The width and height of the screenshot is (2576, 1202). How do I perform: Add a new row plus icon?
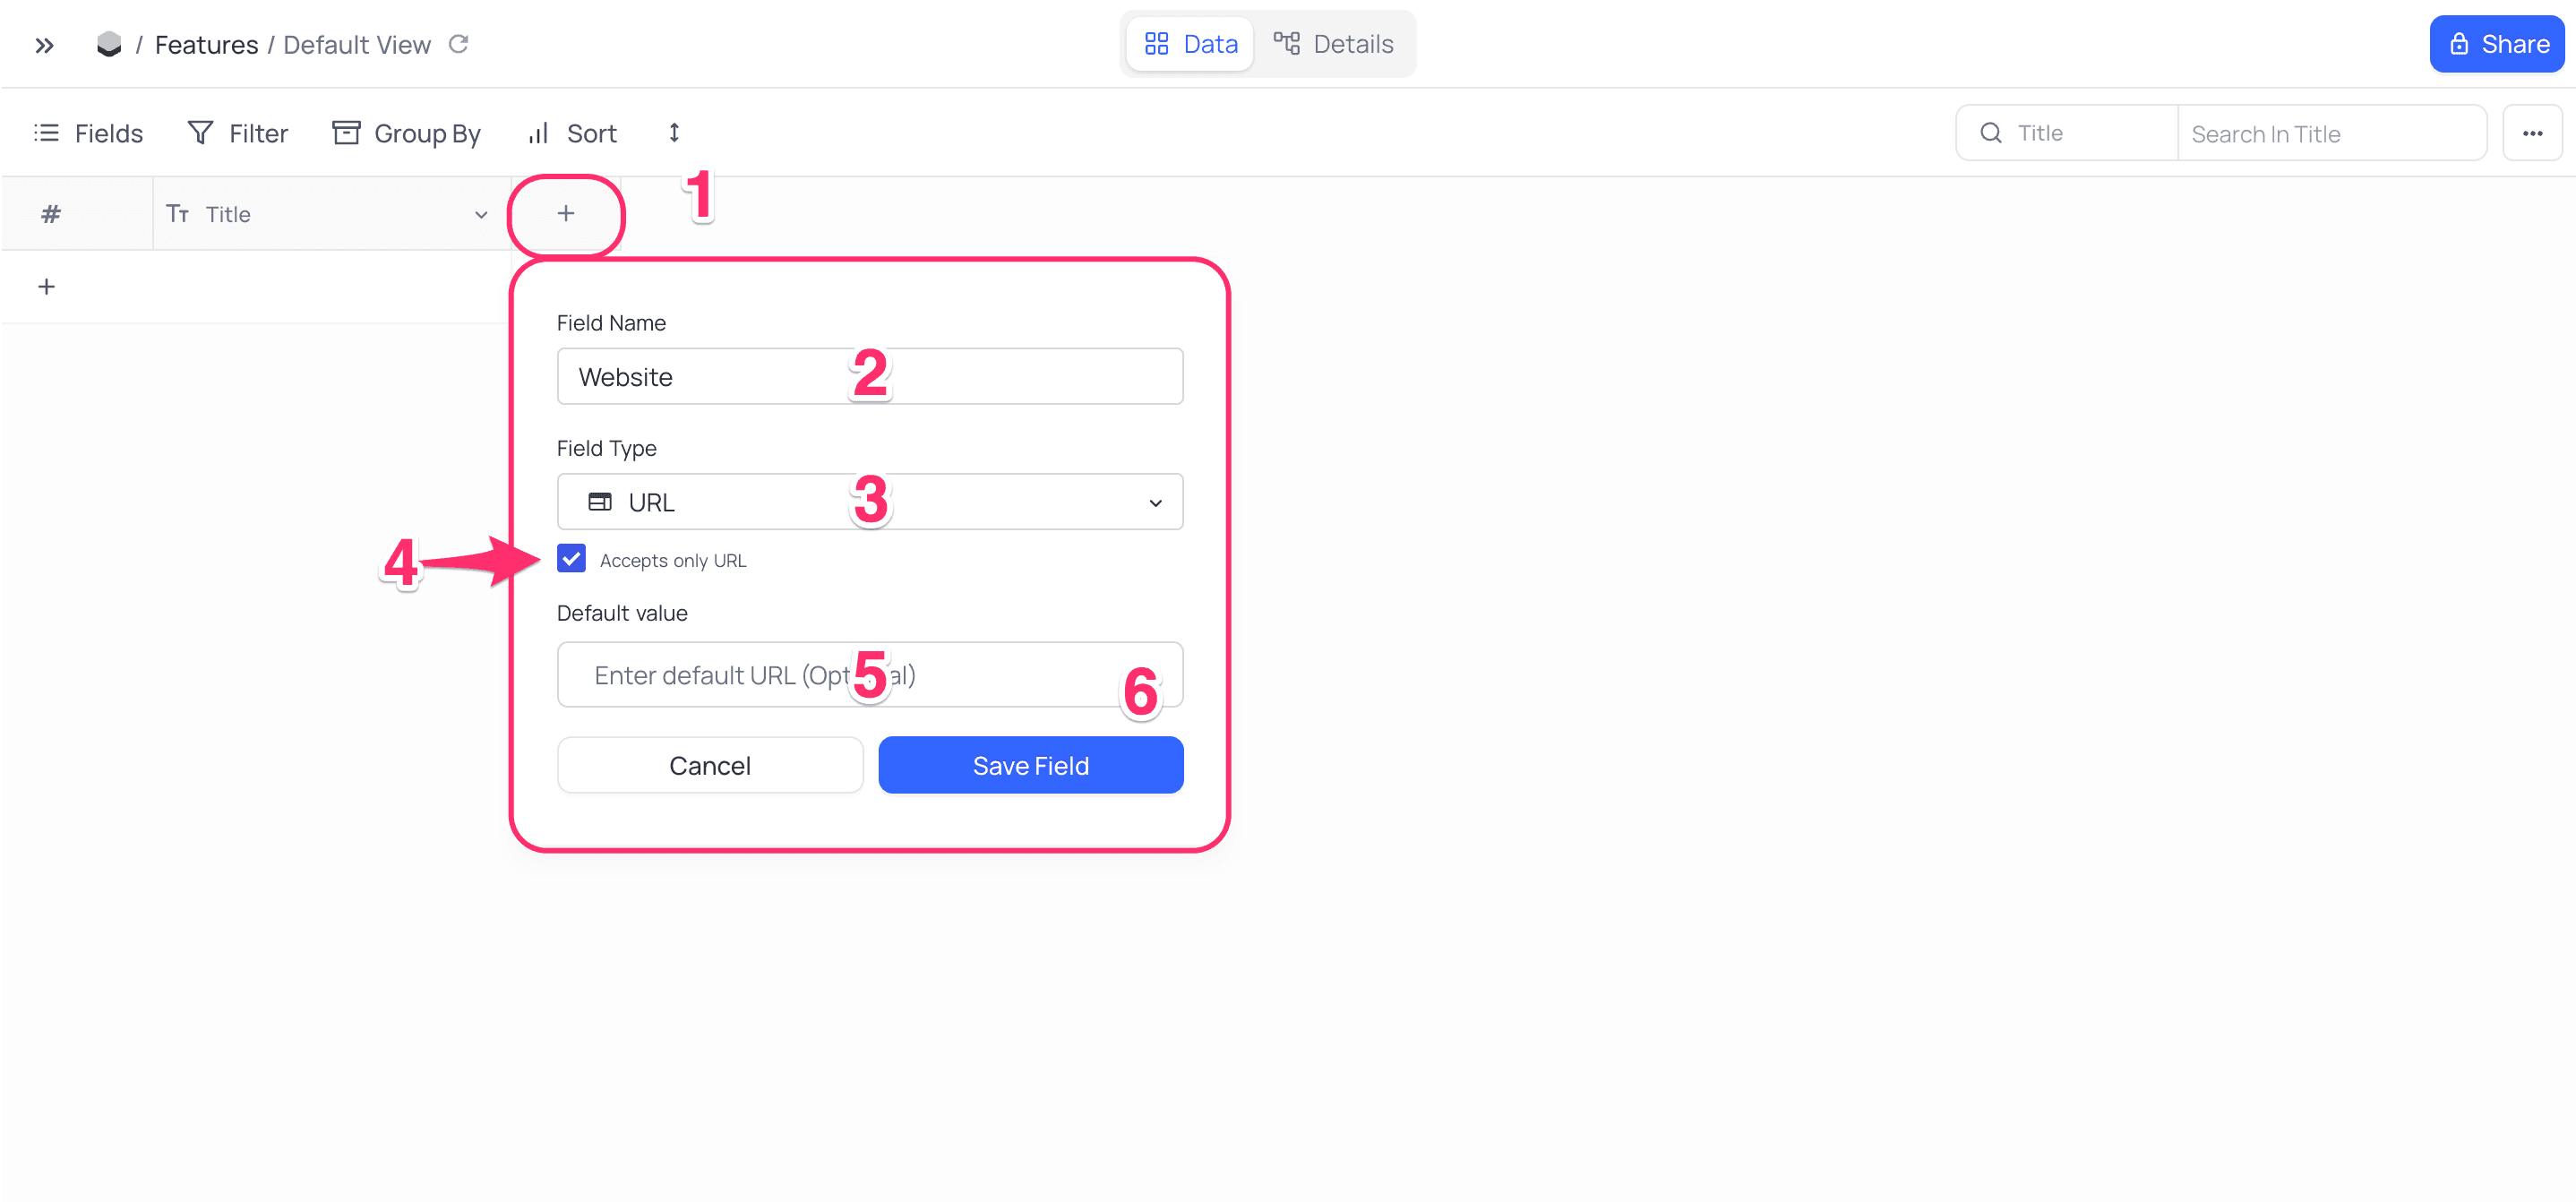(x=46, y=287)
